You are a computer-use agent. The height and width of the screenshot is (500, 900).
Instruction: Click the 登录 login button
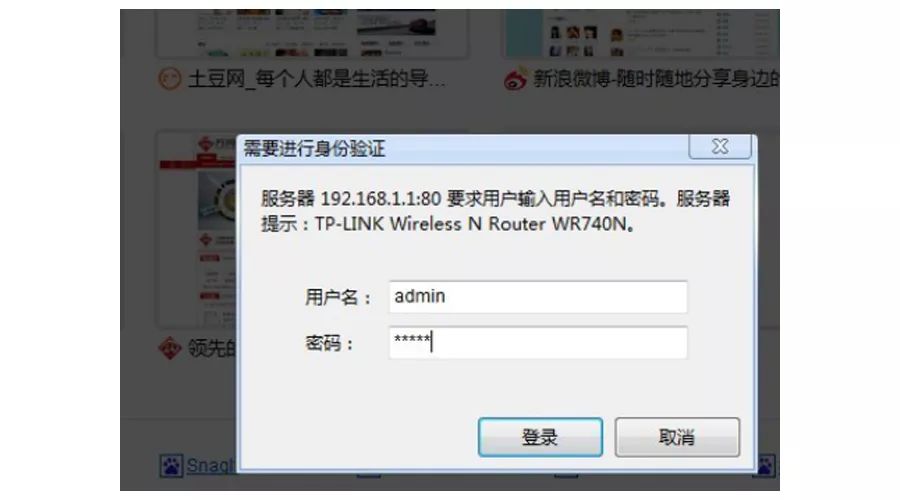(540, 437)
